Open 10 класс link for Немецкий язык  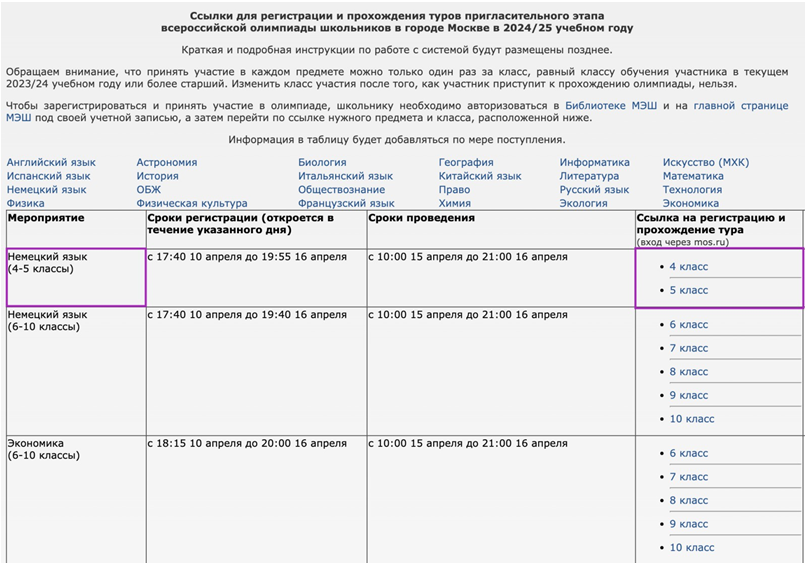691,419
